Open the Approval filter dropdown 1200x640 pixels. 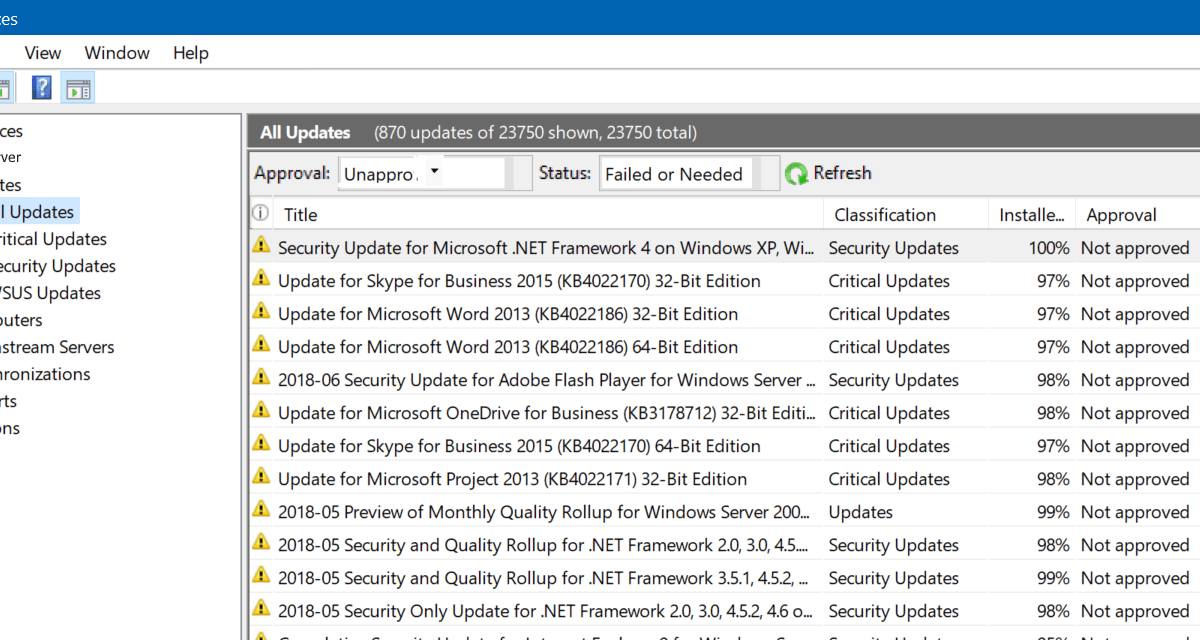(x=434, y=172)
